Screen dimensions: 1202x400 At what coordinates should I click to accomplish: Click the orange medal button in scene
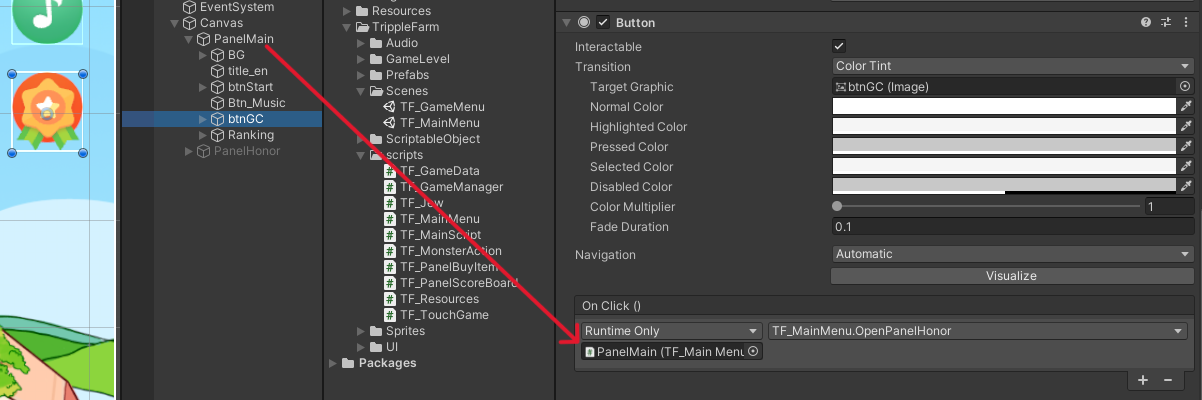click(x=46, y=110)
